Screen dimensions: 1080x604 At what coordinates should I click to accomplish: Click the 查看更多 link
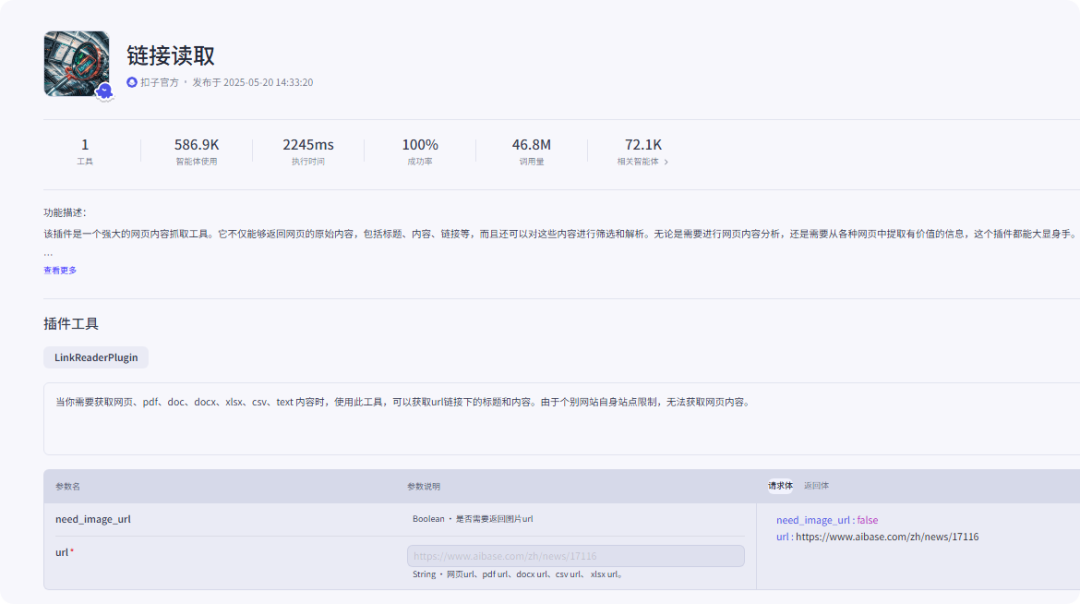pos(60,270)
